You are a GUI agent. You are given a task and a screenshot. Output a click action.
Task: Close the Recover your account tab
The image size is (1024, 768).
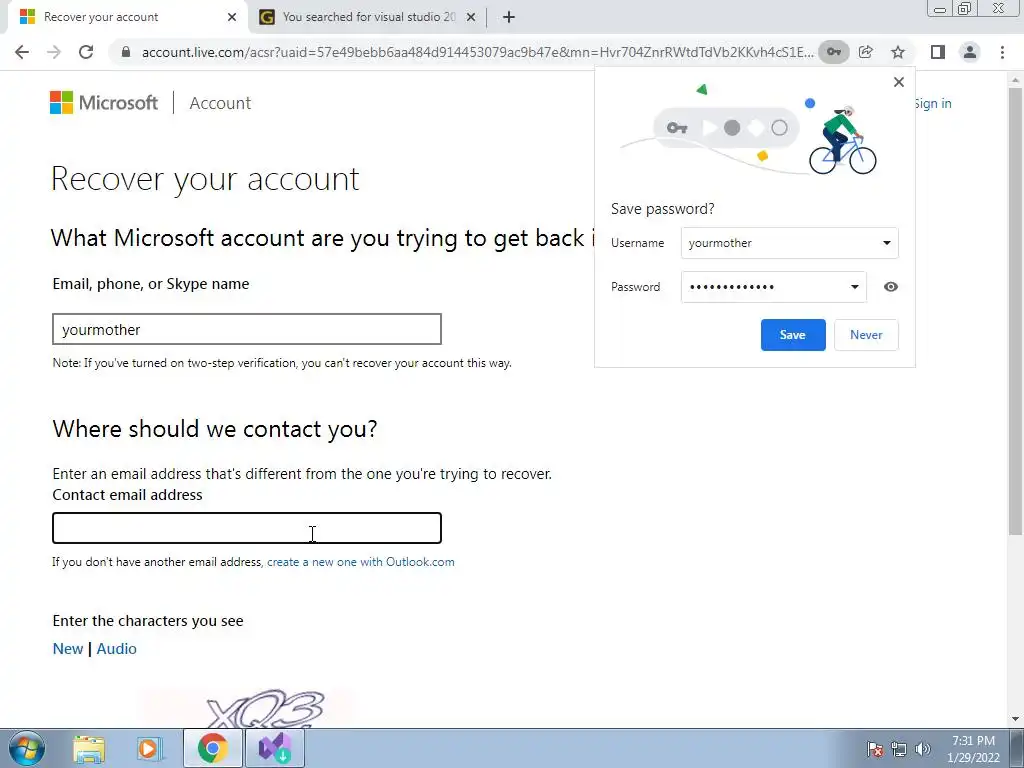(232, 17)
